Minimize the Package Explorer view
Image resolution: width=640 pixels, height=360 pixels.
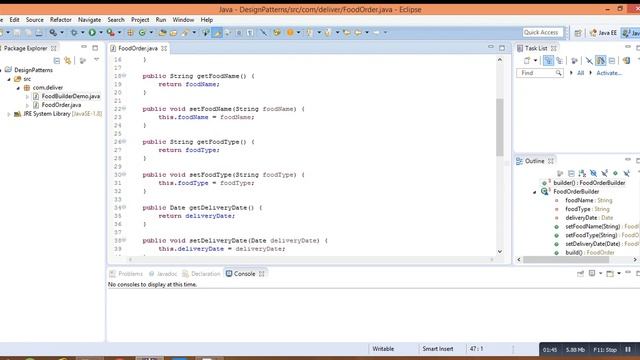pos(84,47)
